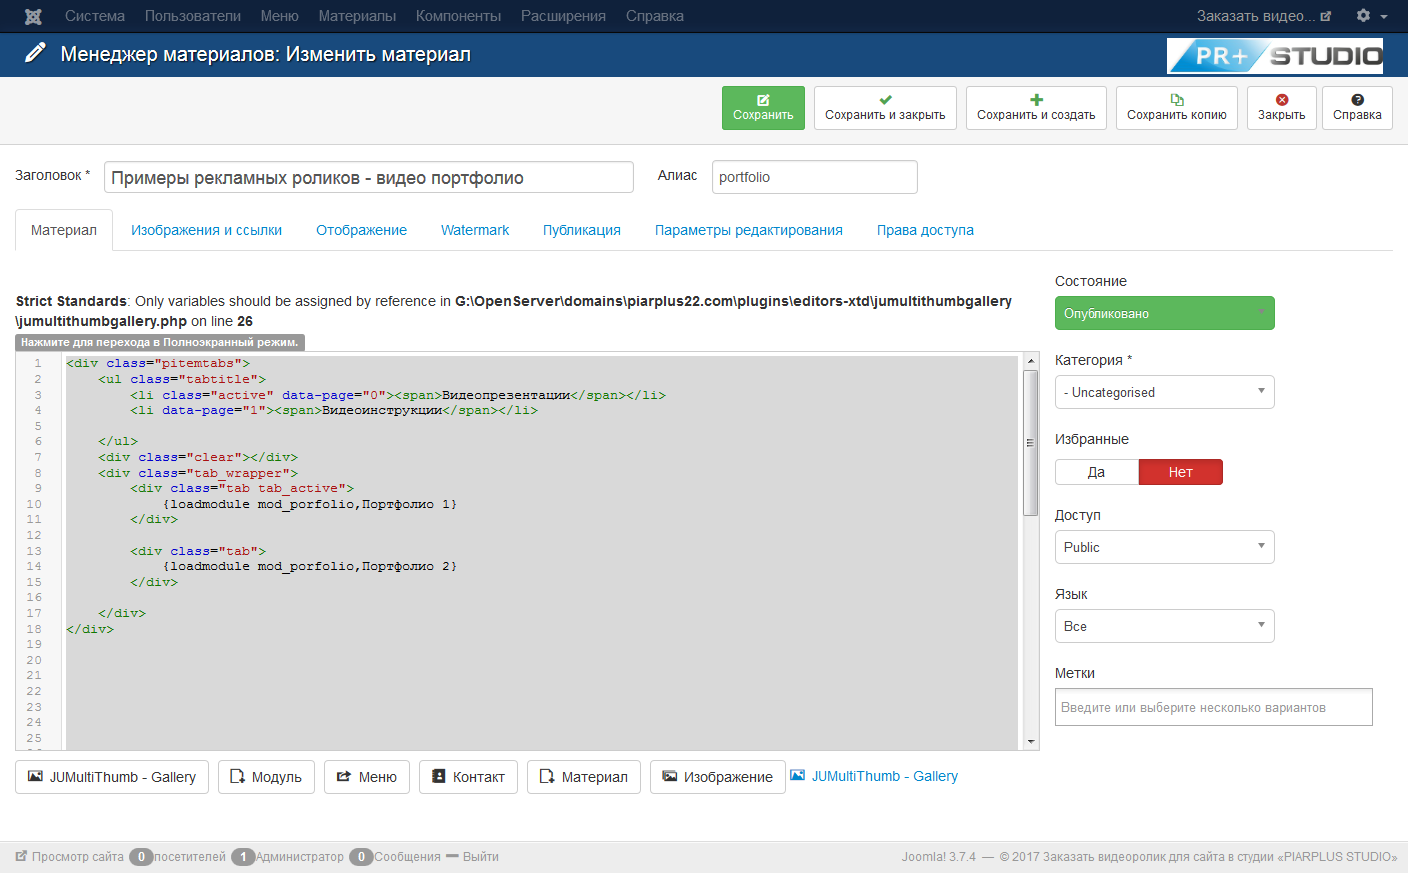Screen dimensions: 1408x873
Task: Expand the Состояние status dropdown
Action: (1164, 313)
